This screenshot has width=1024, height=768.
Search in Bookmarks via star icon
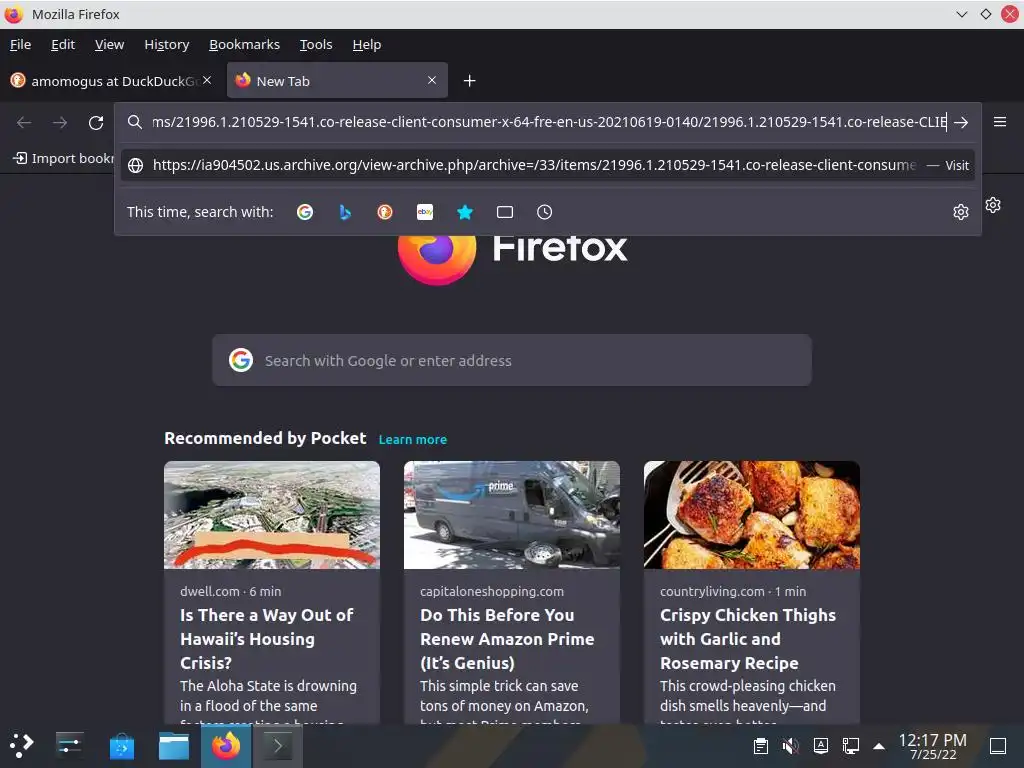point(465,212)
